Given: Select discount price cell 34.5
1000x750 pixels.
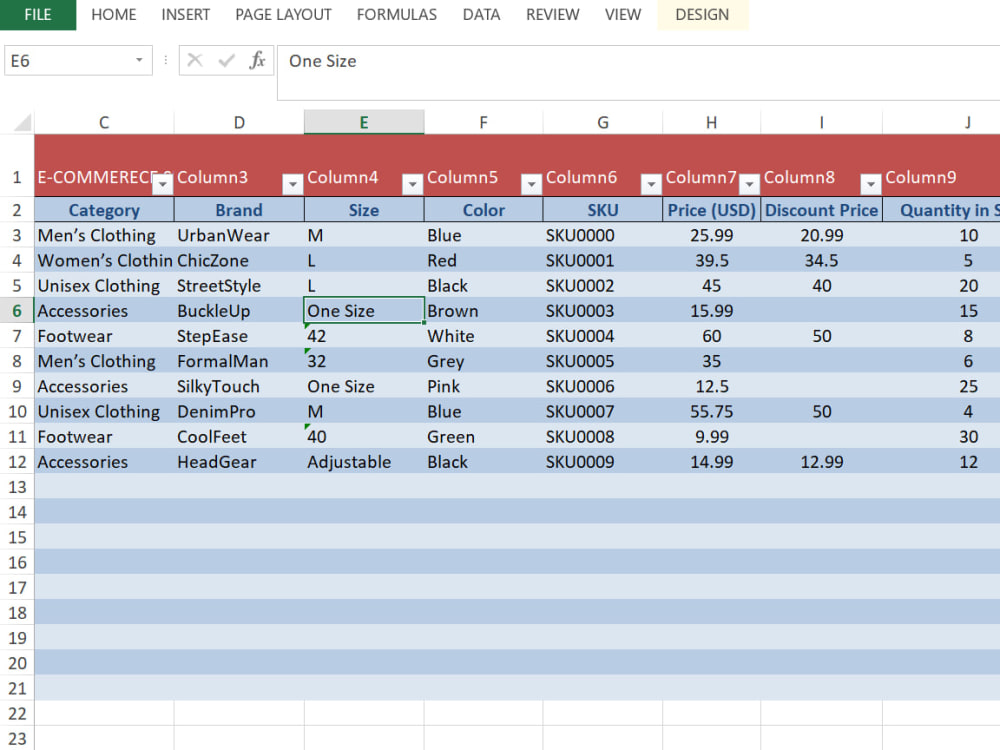Looking at the screenshot, I should [x=821, y=260].
